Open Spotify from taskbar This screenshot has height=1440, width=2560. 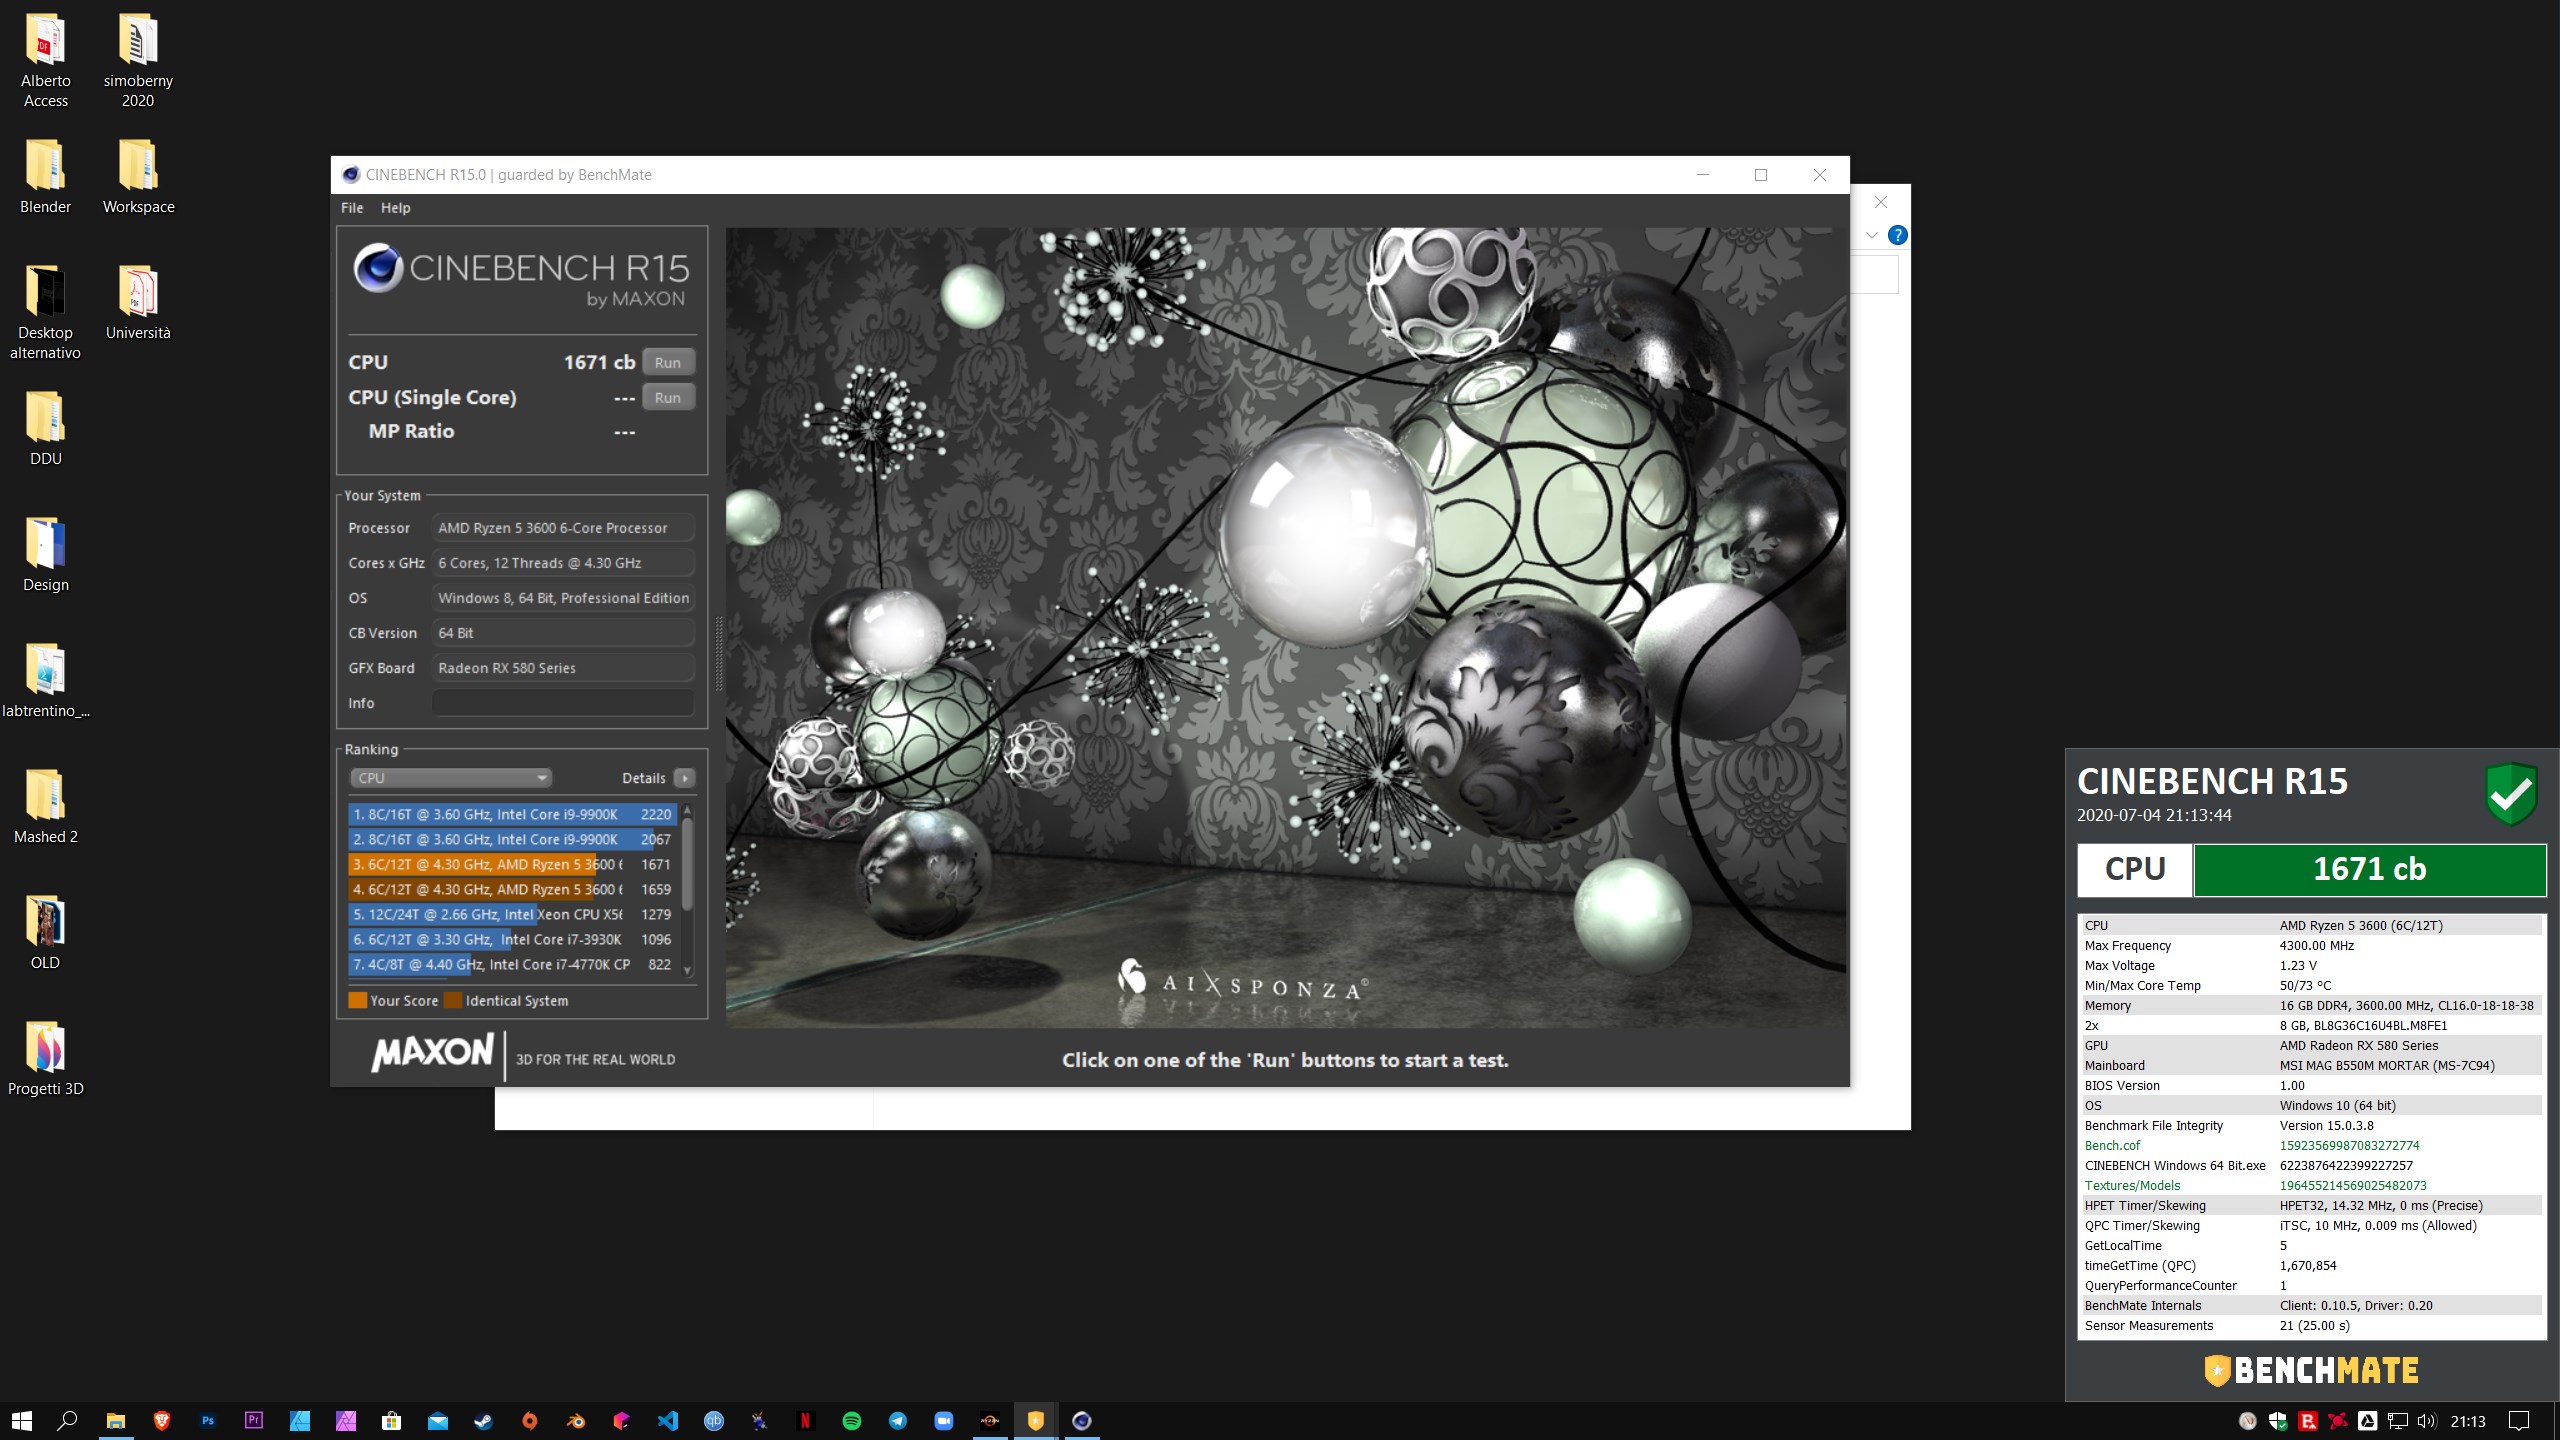(x=852, y=1420)
